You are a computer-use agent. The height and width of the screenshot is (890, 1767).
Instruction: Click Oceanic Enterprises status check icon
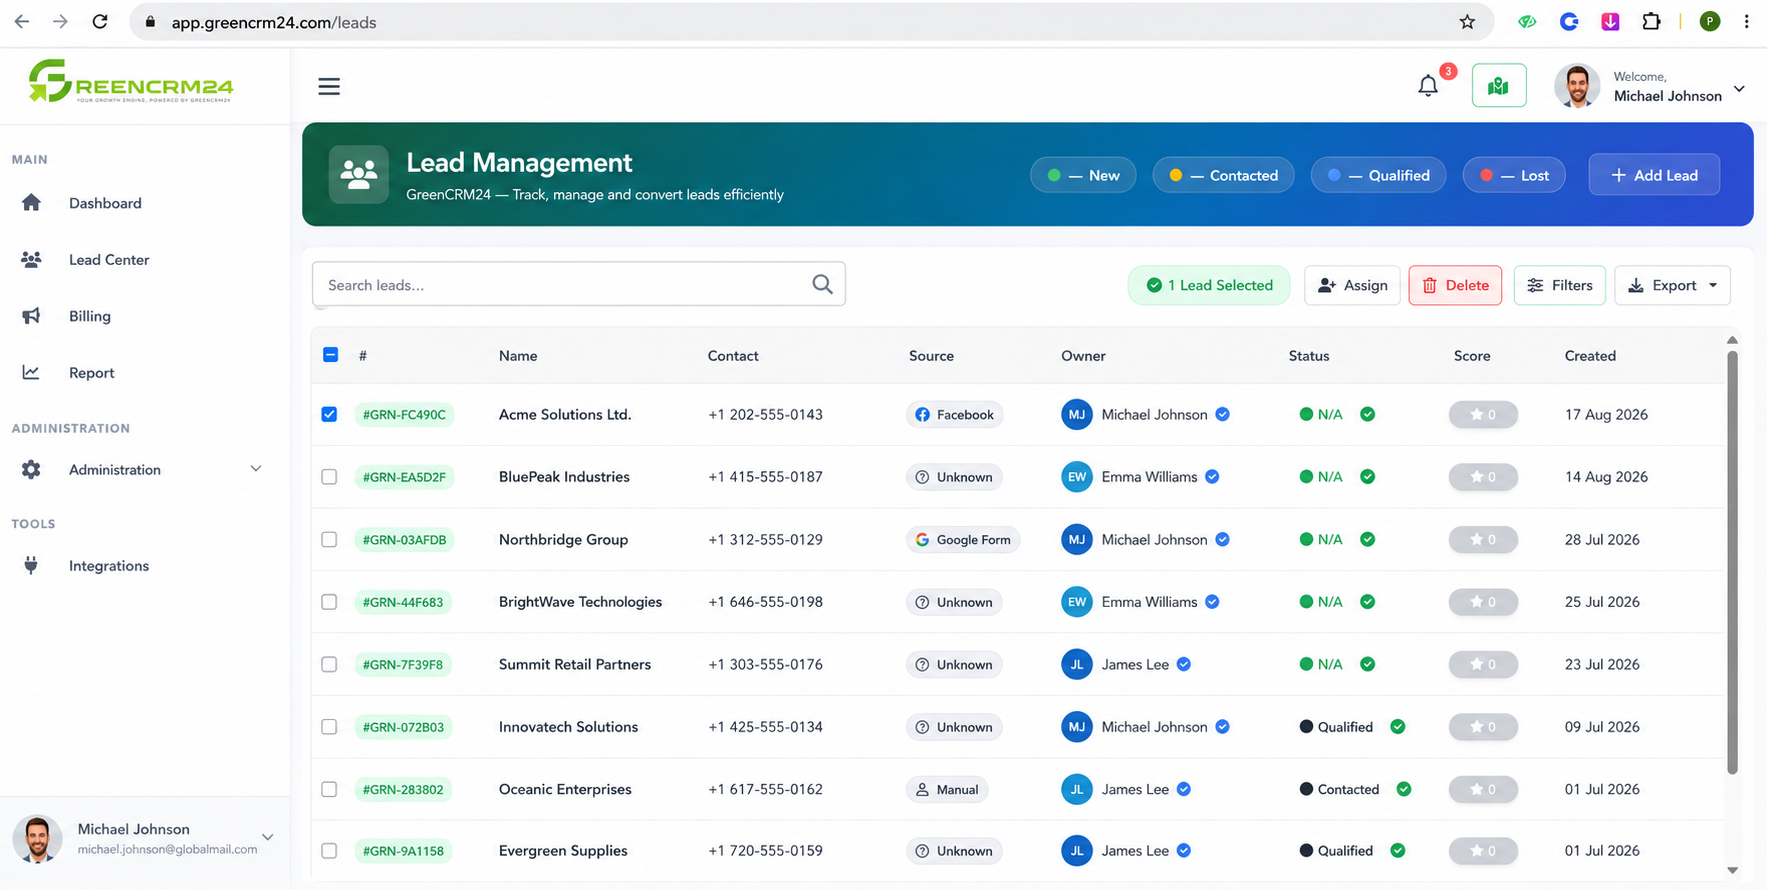pyautogui.click(x=1403, y=789)
